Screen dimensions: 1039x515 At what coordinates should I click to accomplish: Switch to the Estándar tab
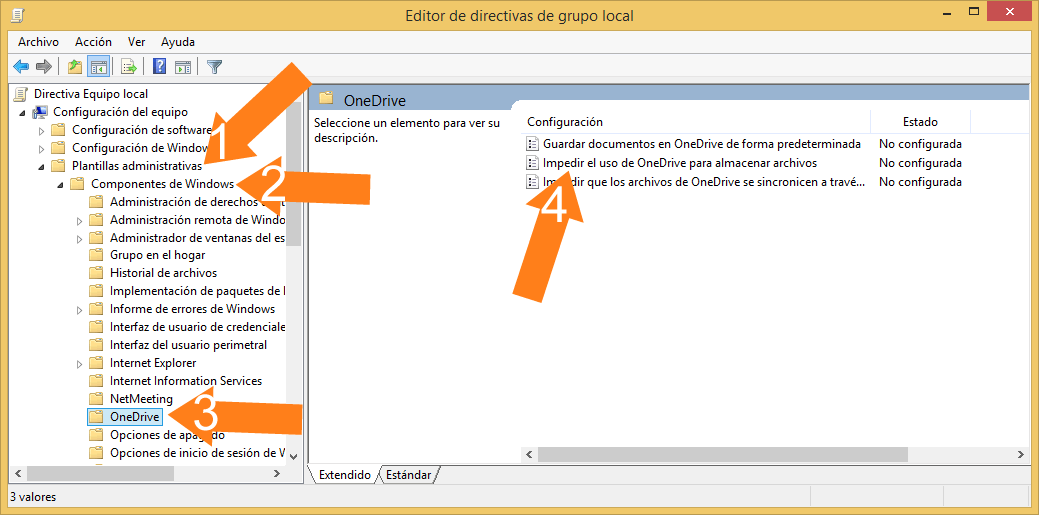[408, 475]
